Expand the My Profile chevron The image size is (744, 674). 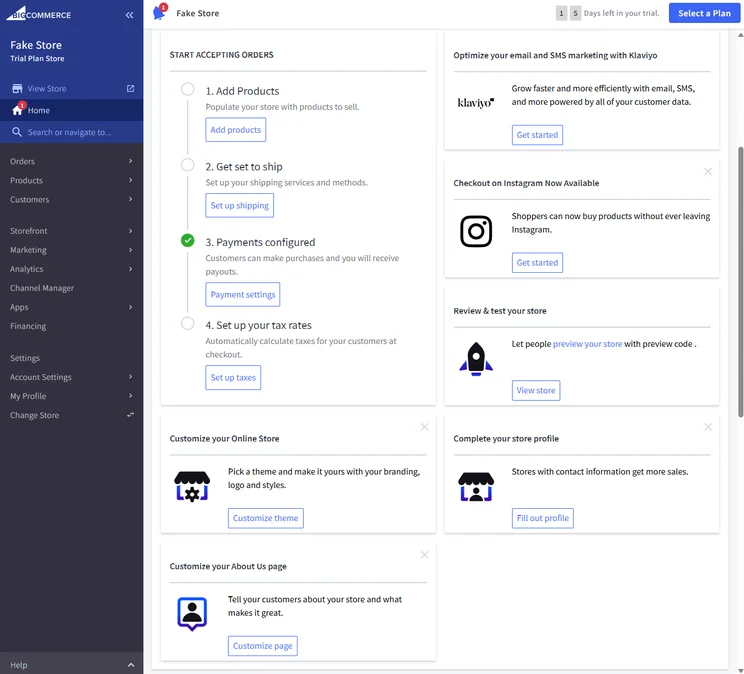point(130,396)
